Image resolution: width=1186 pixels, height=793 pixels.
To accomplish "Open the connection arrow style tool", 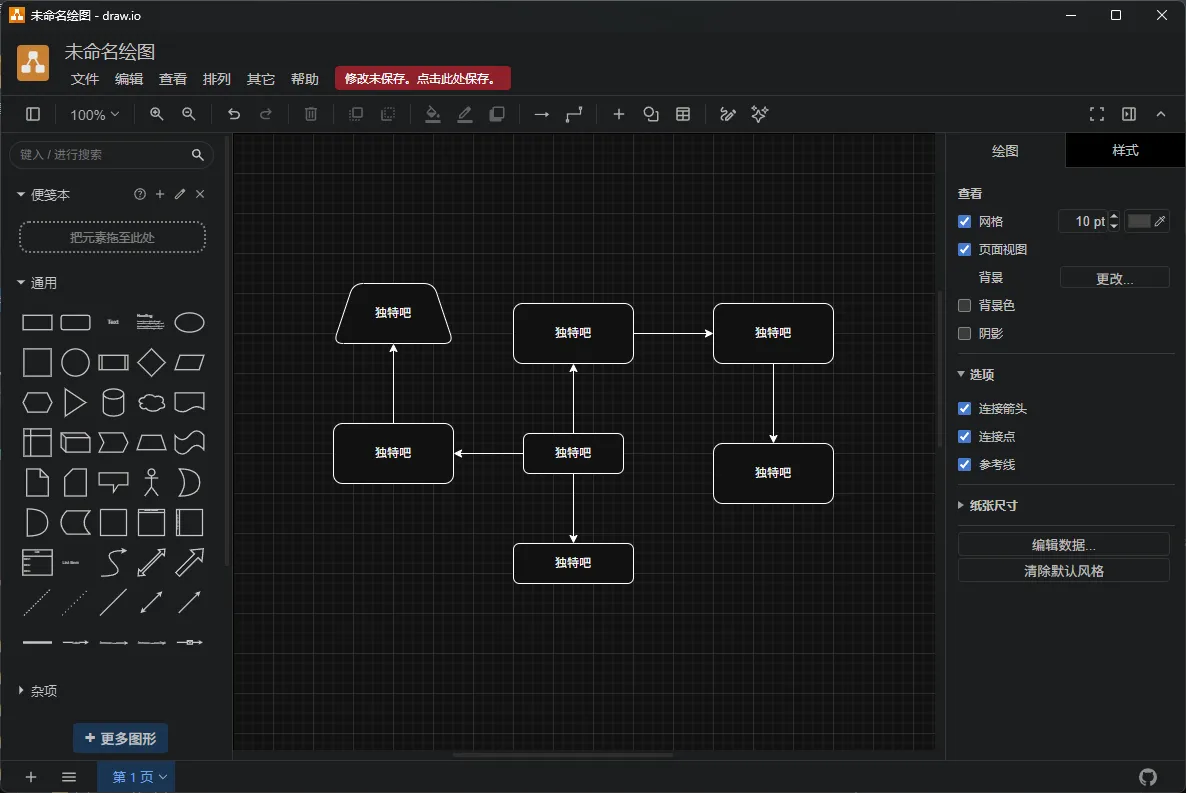I will click(x=542, y=114).
